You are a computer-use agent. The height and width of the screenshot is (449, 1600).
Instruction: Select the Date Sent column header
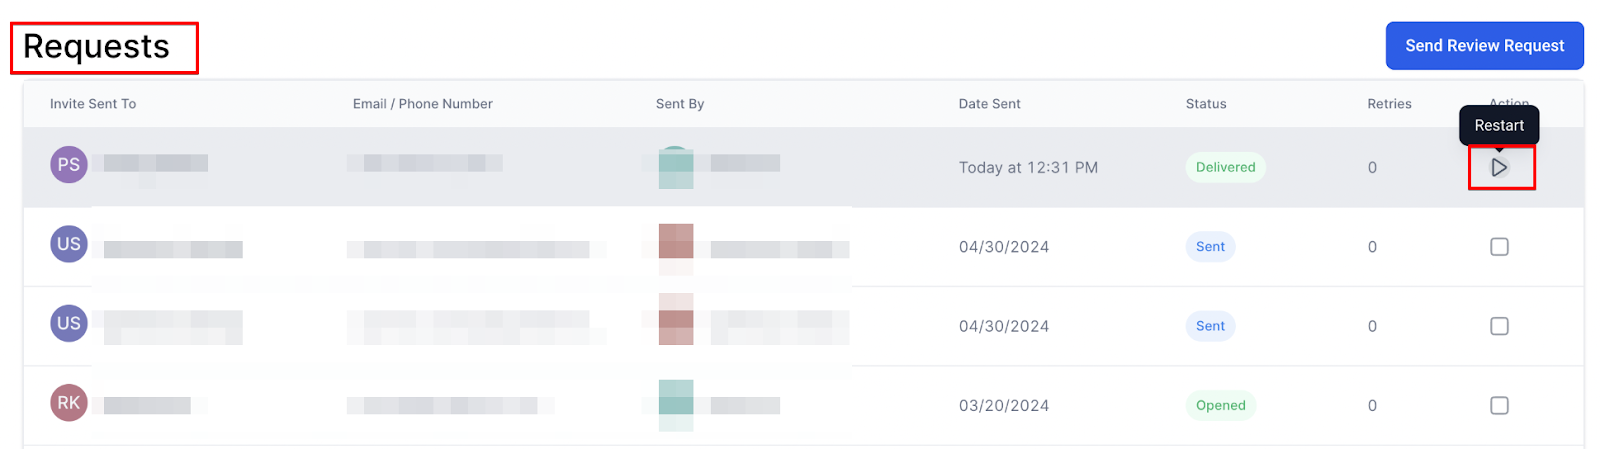pos(989,104)
